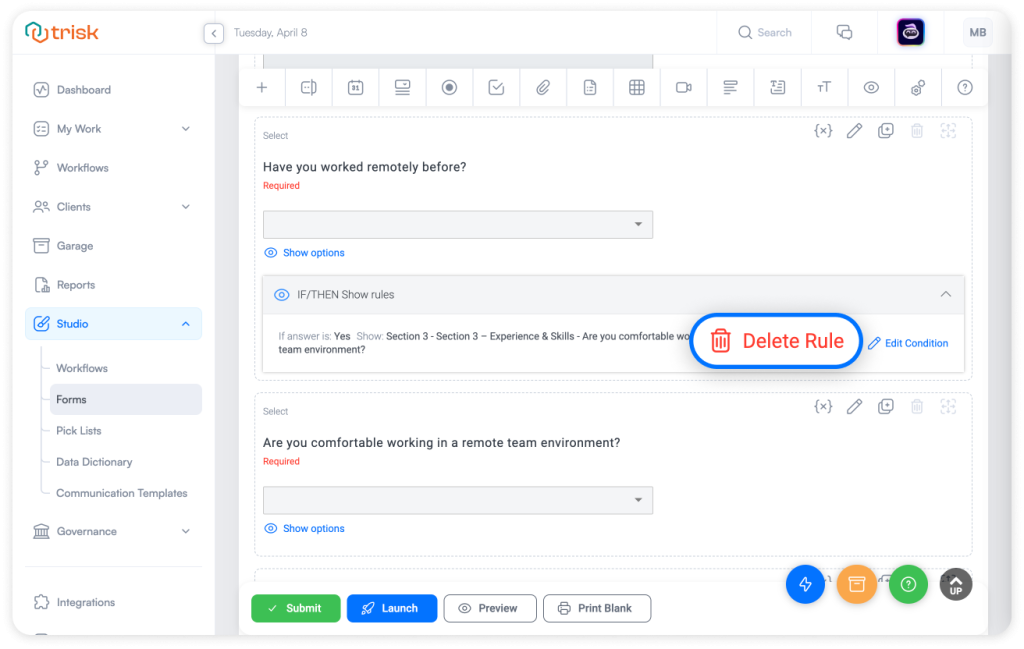Screen dimensions: 1024x649
Task: Open the chat messages icon in header
Action: [844, 33]
